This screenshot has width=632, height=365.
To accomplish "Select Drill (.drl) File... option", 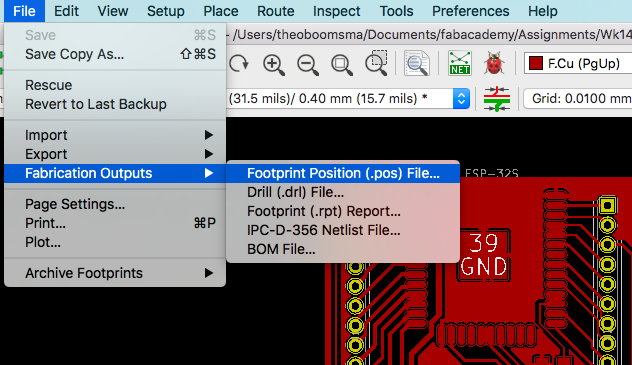I will pos(343,192).
